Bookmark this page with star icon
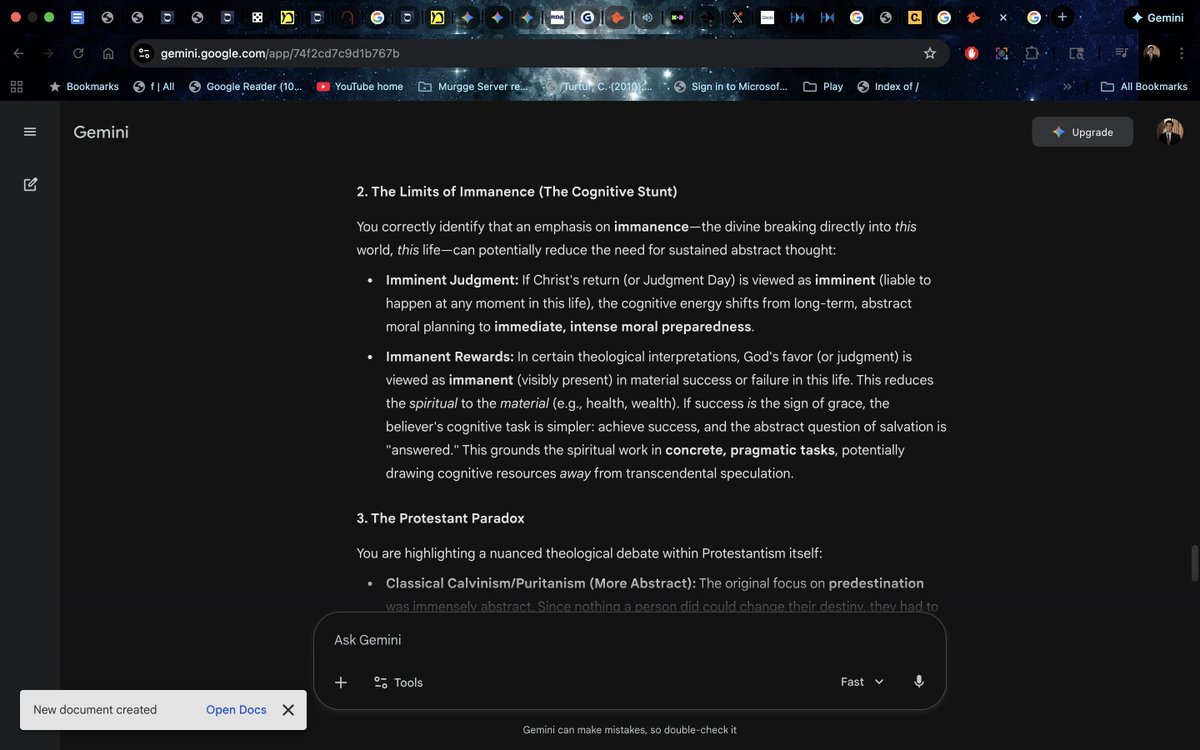 tap(930, 53)
